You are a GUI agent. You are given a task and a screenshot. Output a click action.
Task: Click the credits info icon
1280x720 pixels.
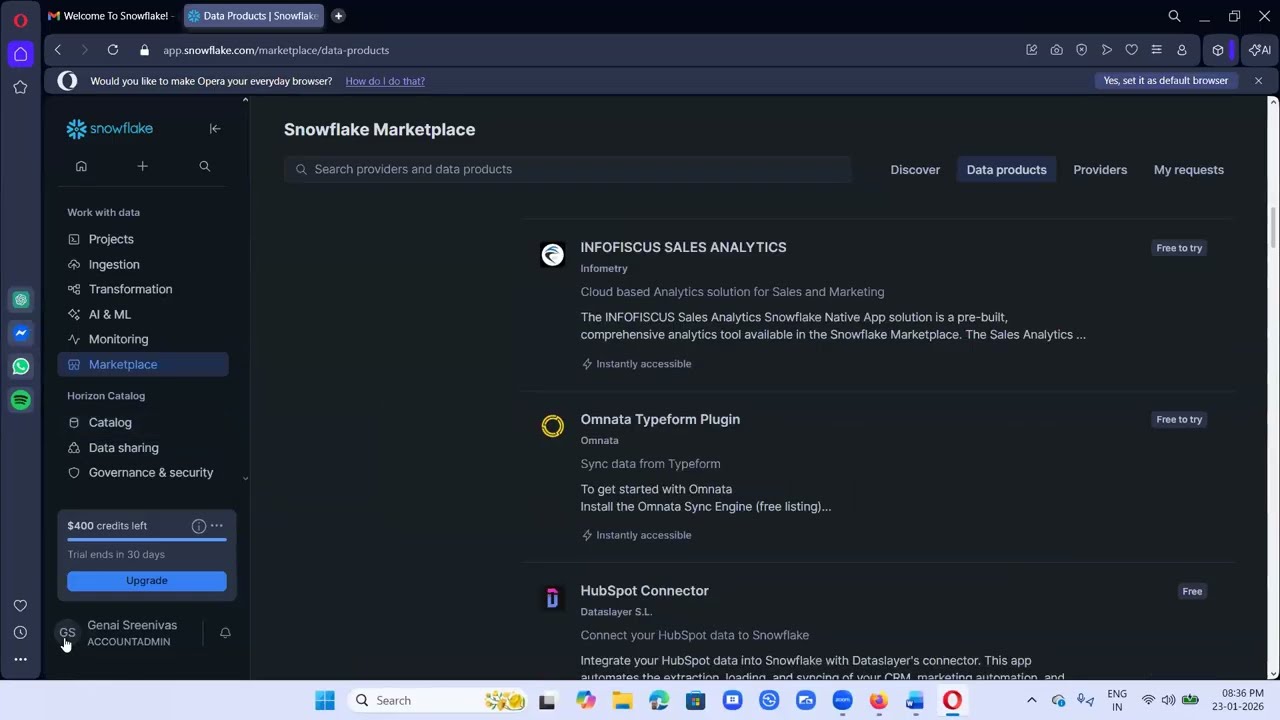click(x=198, y=526)
